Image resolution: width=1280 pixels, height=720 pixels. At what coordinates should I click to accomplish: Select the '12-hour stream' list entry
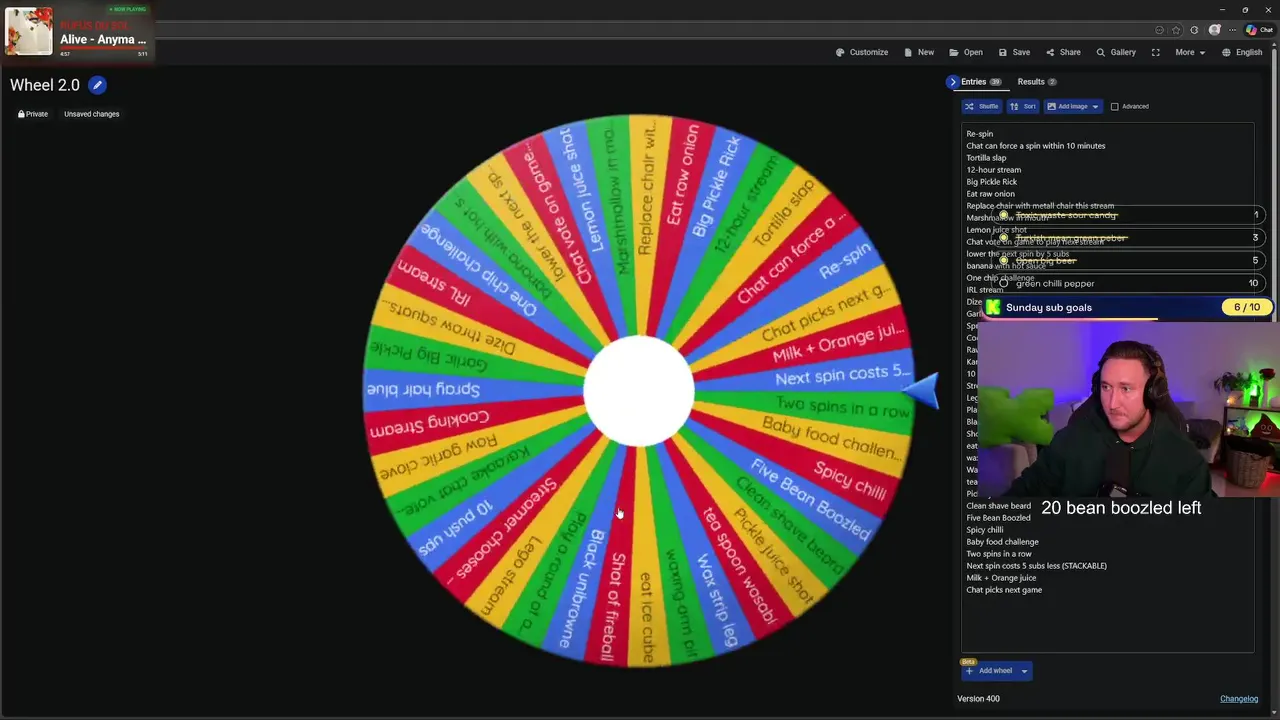click(994, 170)
